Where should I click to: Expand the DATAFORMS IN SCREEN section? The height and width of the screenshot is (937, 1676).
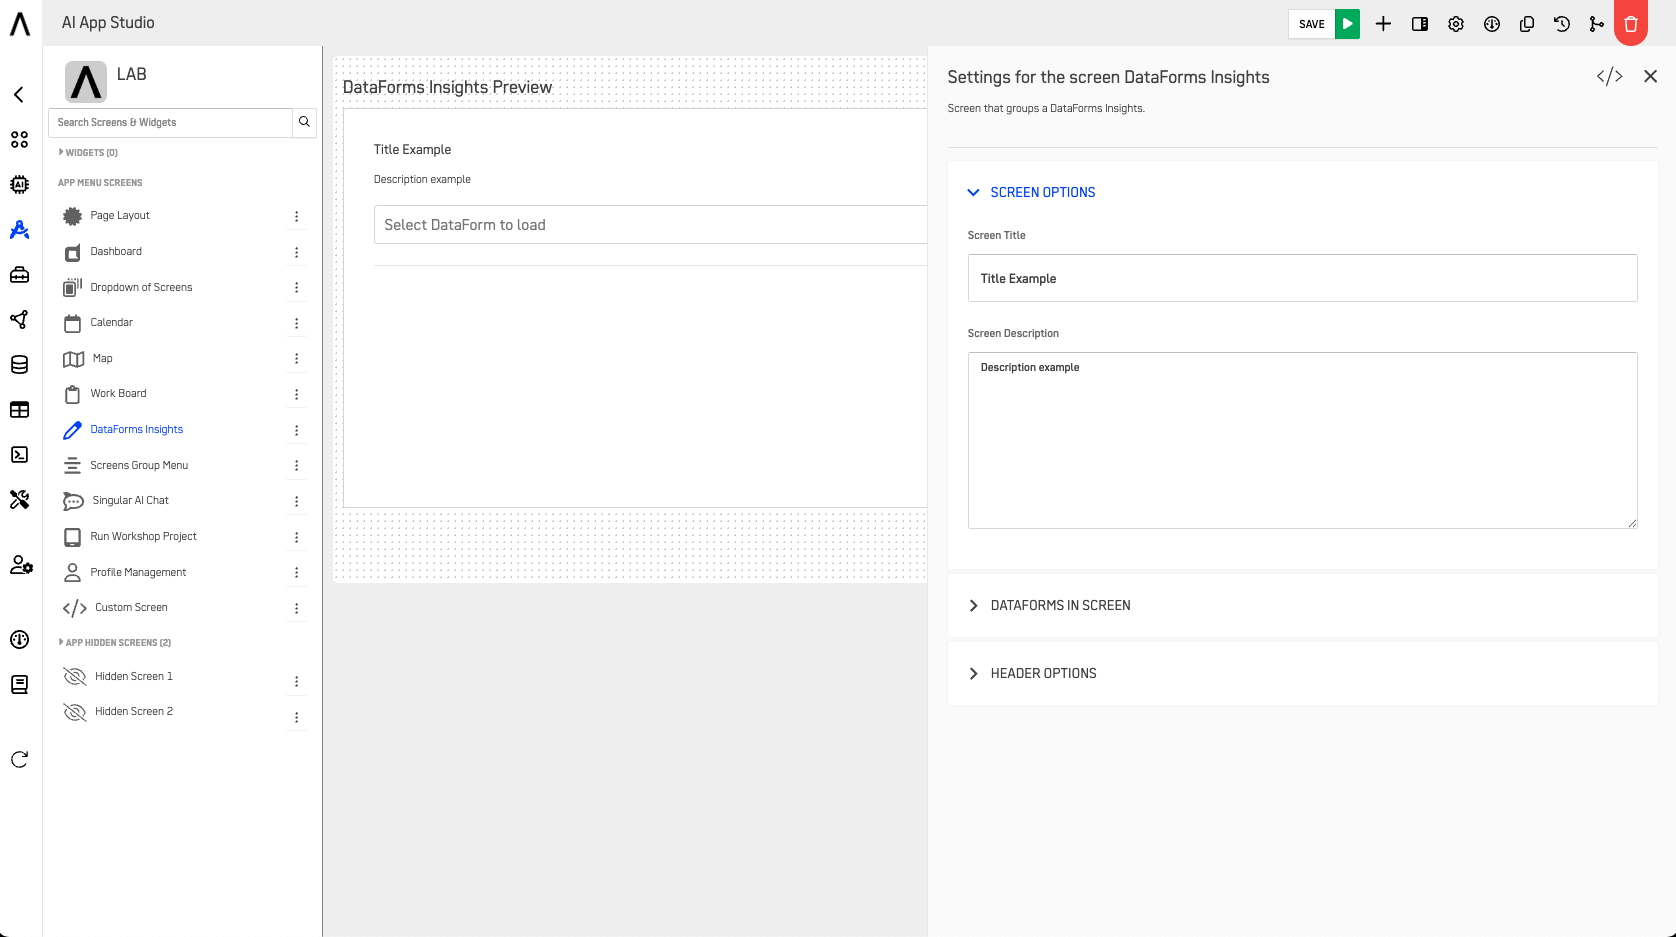pos(1049,606)
